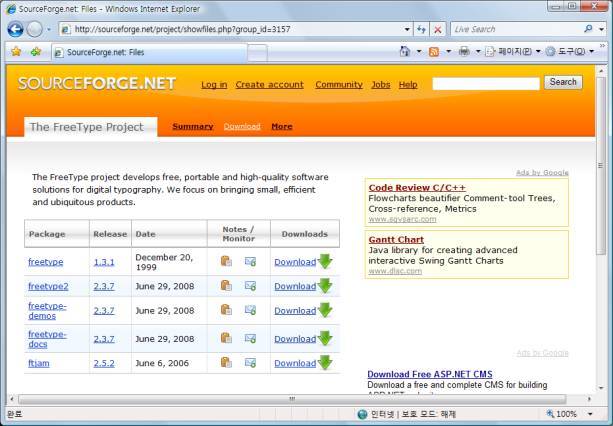Click monitor envelope icon for freetype-demos
613x426 pixels.
point(250,310)
